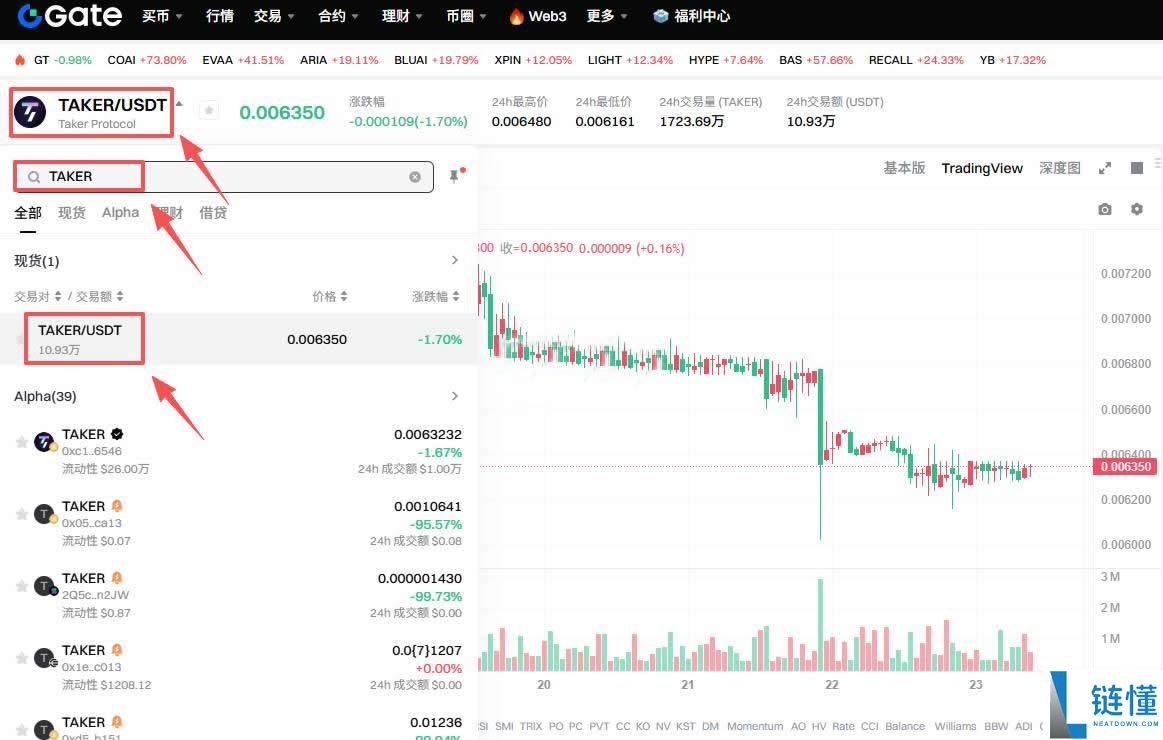Open the Web3 menu item
1163x740 pixels.
point(538,16)
